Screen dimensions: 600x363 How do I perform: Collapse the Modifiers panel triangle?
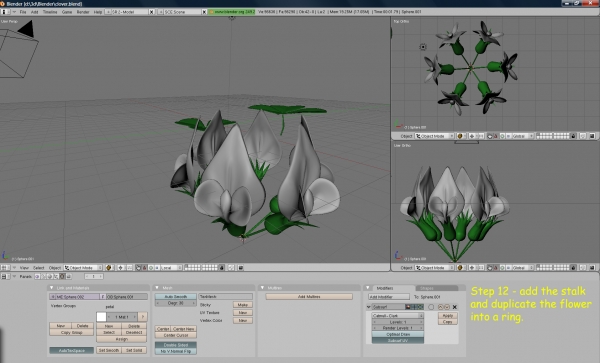point(367,288)
